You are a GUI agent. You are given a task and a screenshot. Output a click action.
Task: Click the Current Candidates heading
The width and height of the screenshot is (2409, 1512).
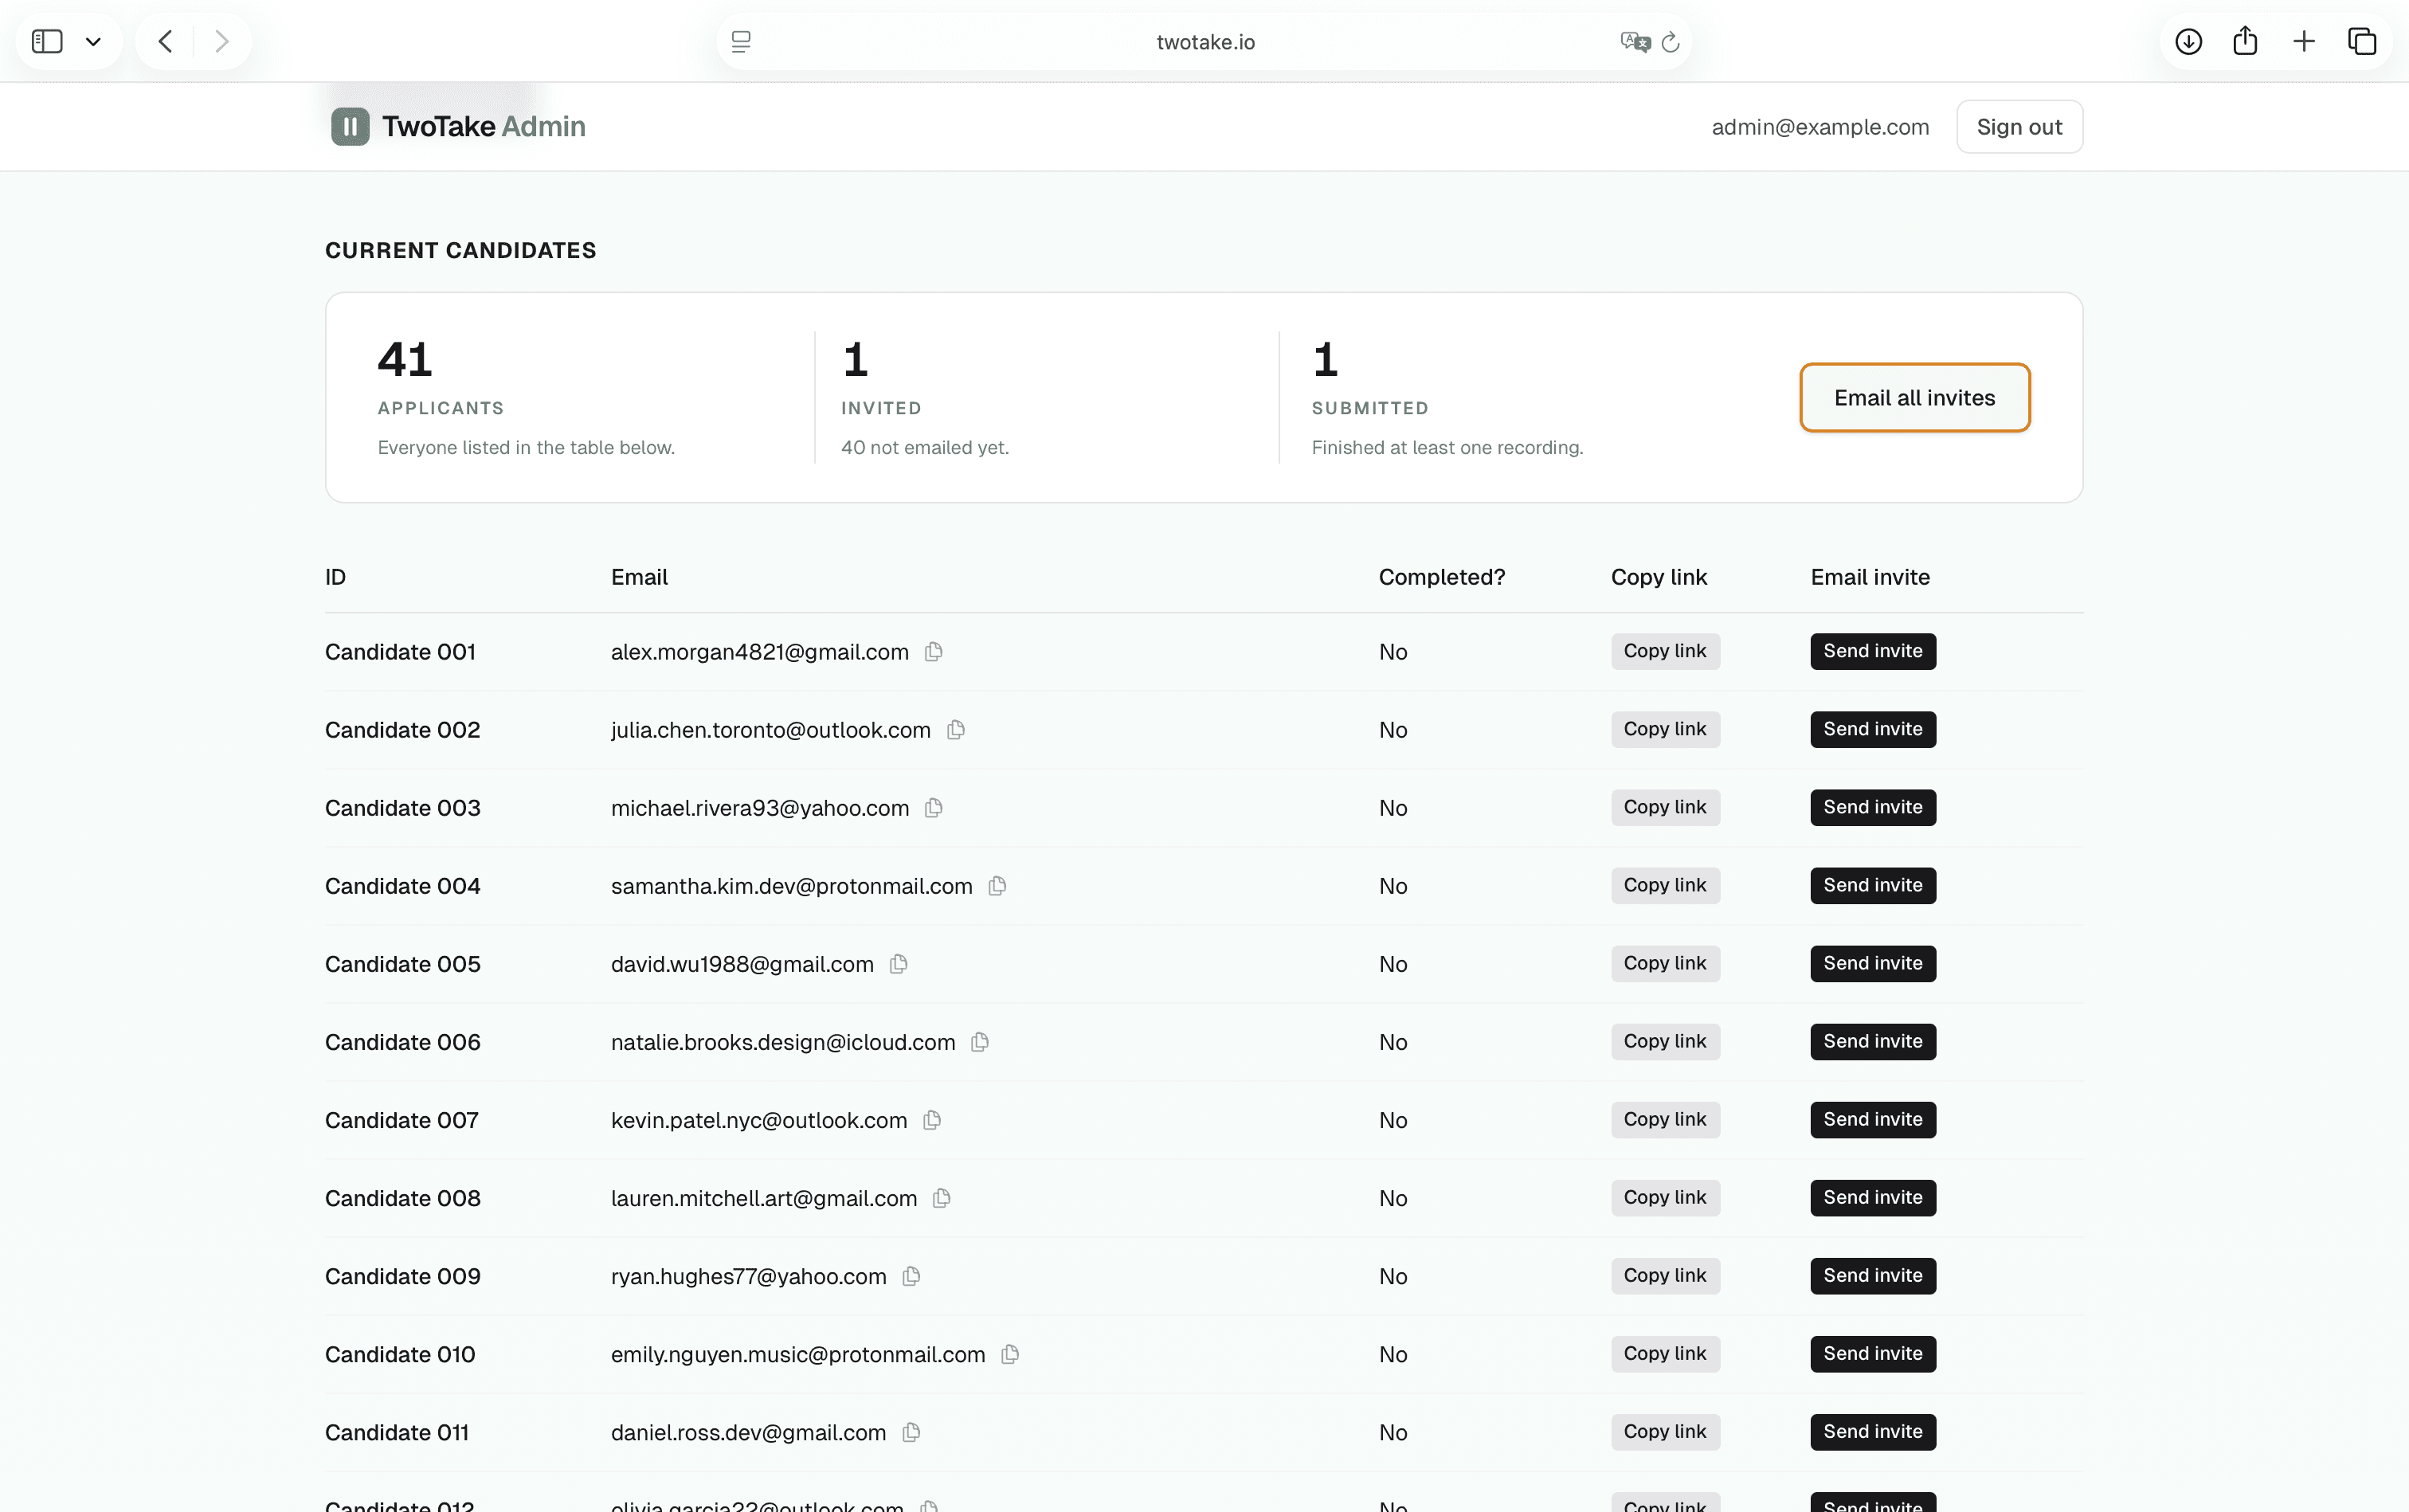pyautogui.click(x=460, y=250)
